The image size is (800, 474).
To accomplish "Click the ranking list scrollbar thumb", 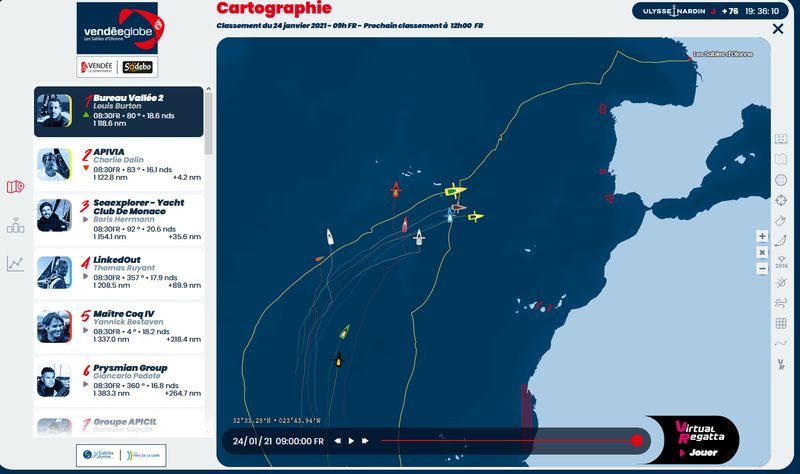I will tap(208, 123).
